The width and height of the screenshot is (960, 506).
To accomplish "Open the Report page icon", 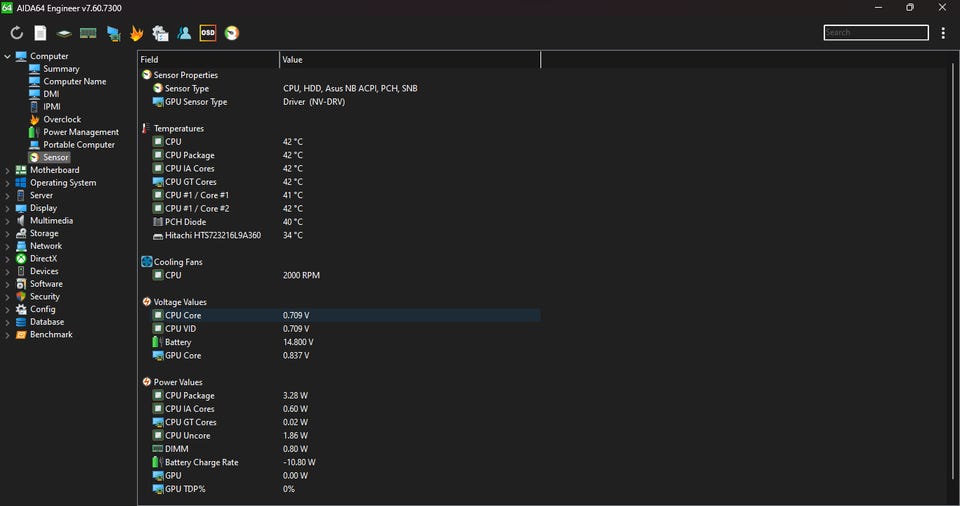I will coord(40,33).
